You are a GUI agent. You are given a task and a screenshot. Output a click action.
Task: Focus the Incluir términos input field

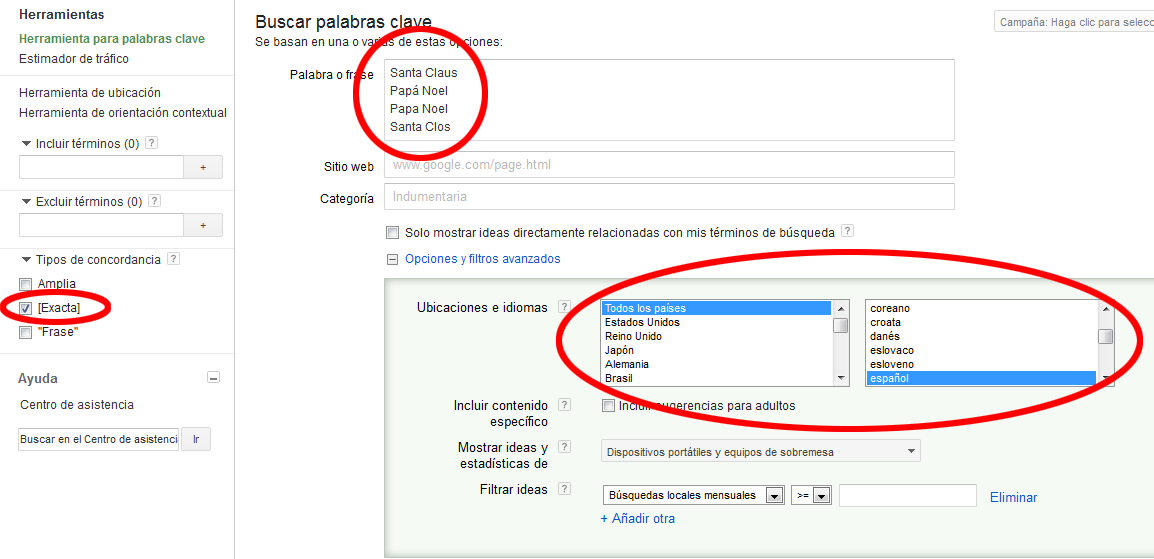101,168
